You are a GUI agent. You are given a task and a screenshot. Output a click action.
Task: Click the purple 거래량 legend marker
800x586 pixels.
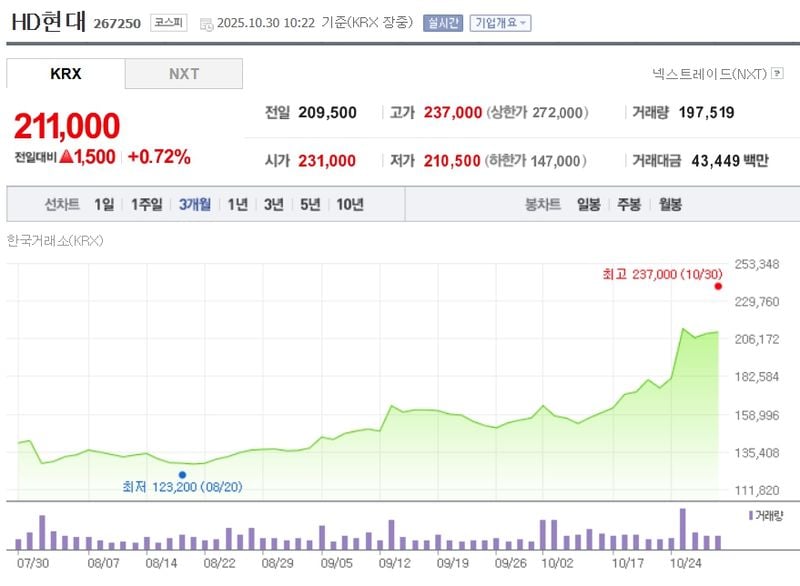751,515
